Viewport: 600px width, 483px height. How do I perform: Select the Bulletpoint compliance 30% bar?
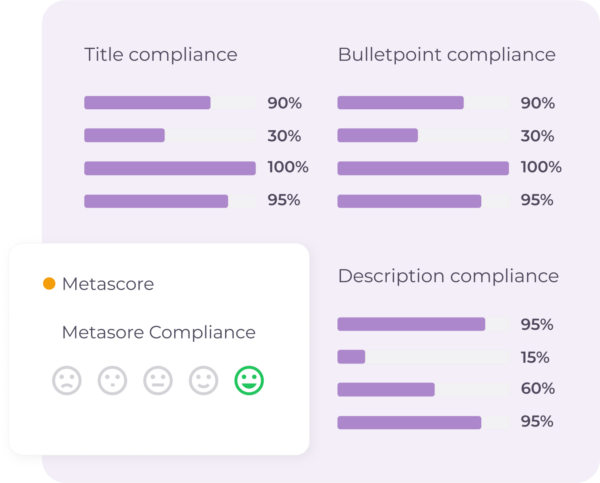click(378, 135)
